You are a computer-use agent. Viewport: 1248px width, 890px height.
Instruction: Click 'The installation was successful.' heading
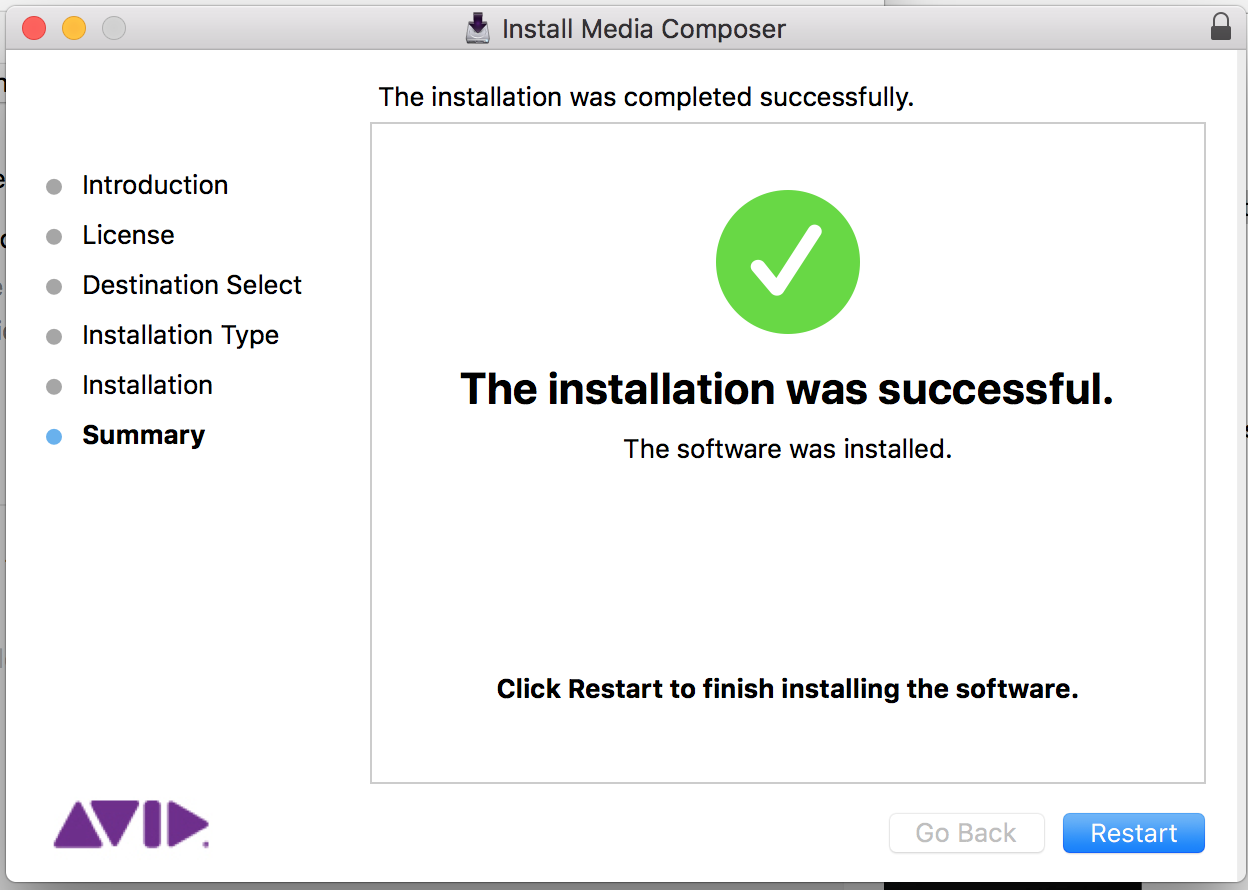click(787, 389)
